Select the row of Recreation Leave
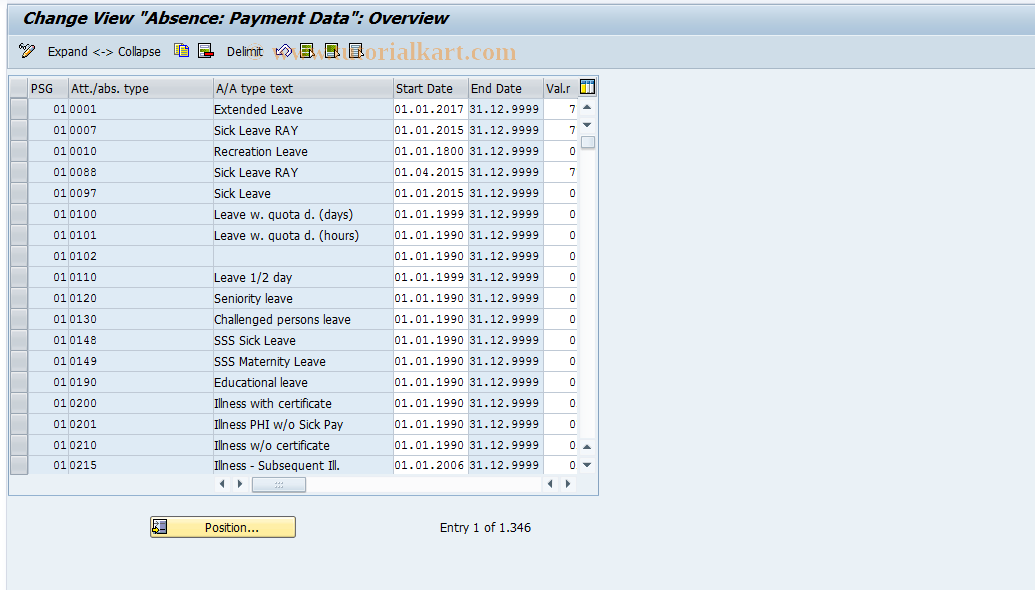 click(19, 152)
